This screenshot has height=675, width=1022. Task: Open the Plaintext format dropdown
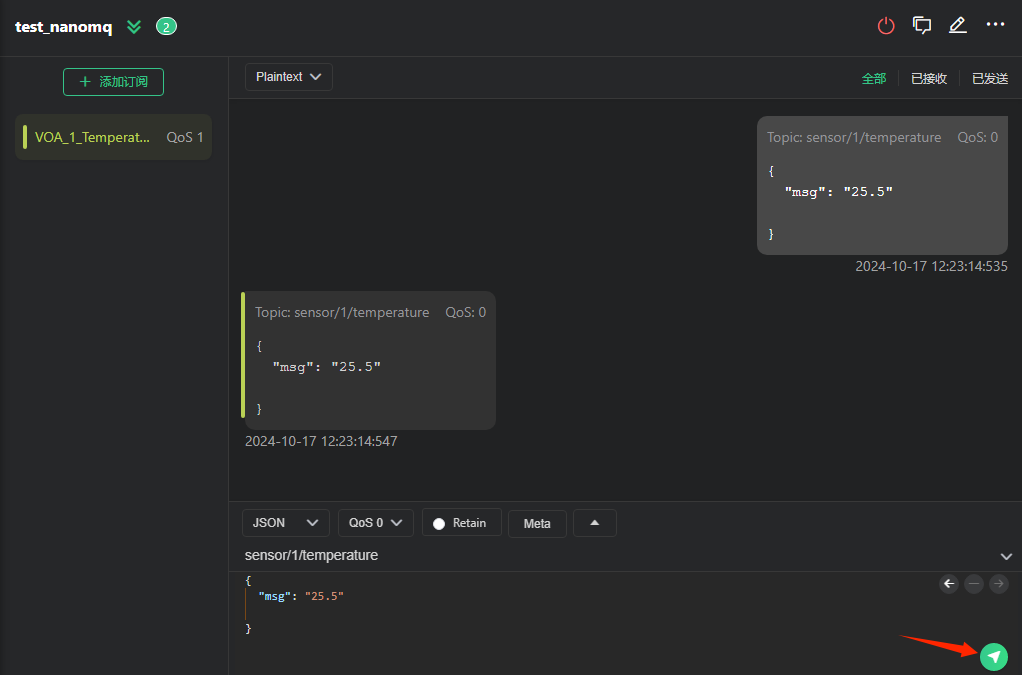point(288,77)
